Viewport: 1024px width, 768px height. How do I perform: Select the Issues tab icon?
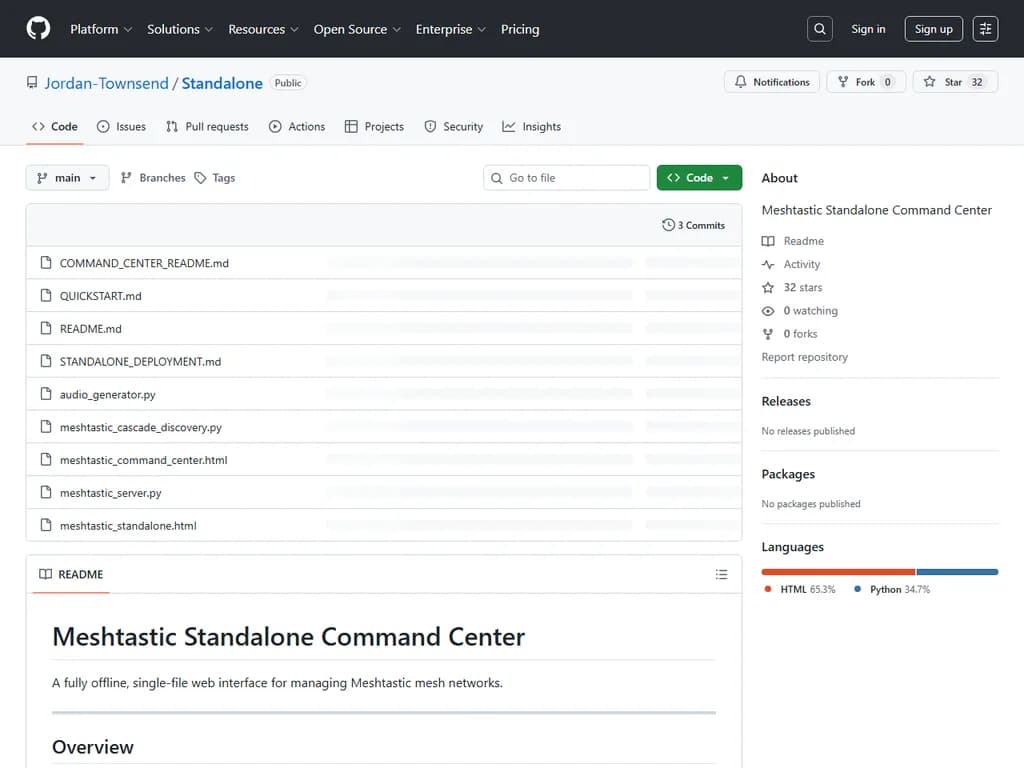point(103,126)
